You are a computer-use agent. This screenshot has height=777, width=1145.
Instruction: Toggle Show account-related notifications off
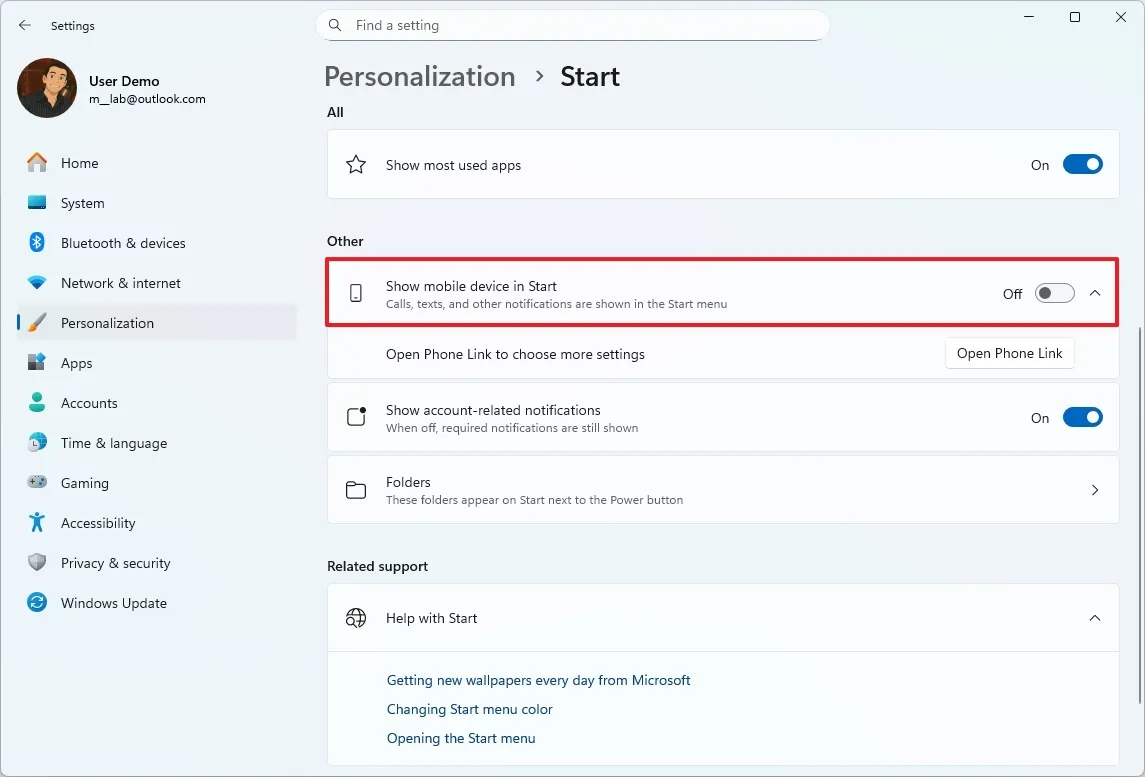(1083, 417)
